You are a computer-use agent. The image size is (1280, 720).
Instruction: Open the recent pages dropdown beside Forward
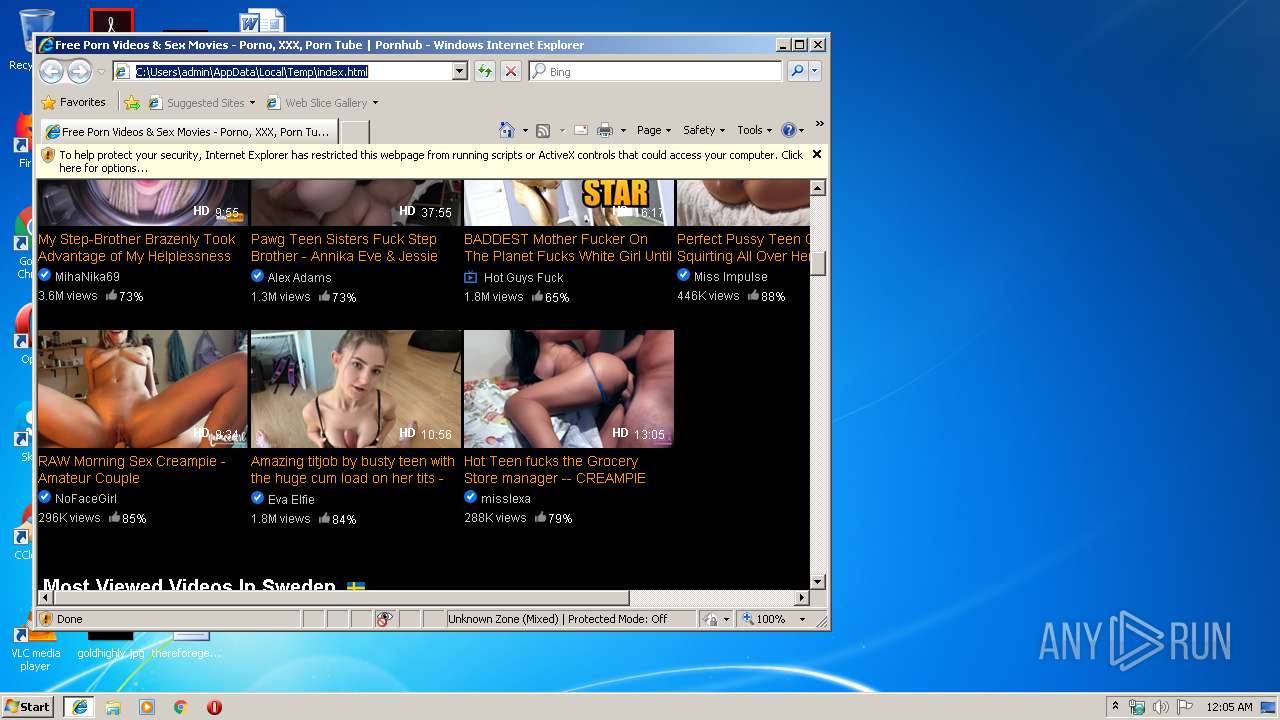pos(101,72)
